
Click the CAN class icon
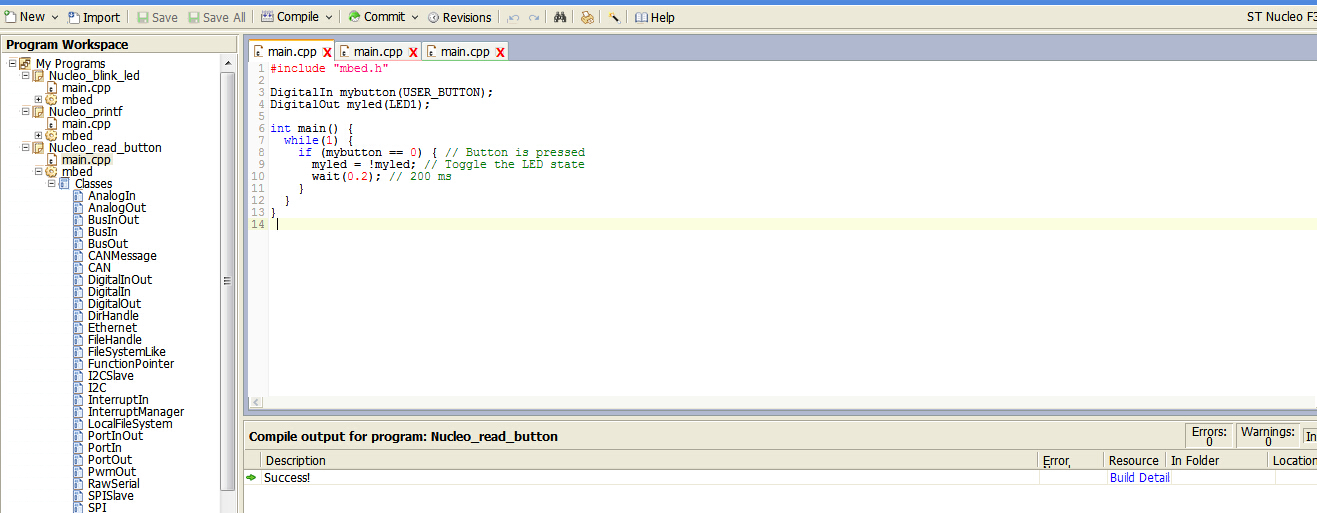(79, 268)
